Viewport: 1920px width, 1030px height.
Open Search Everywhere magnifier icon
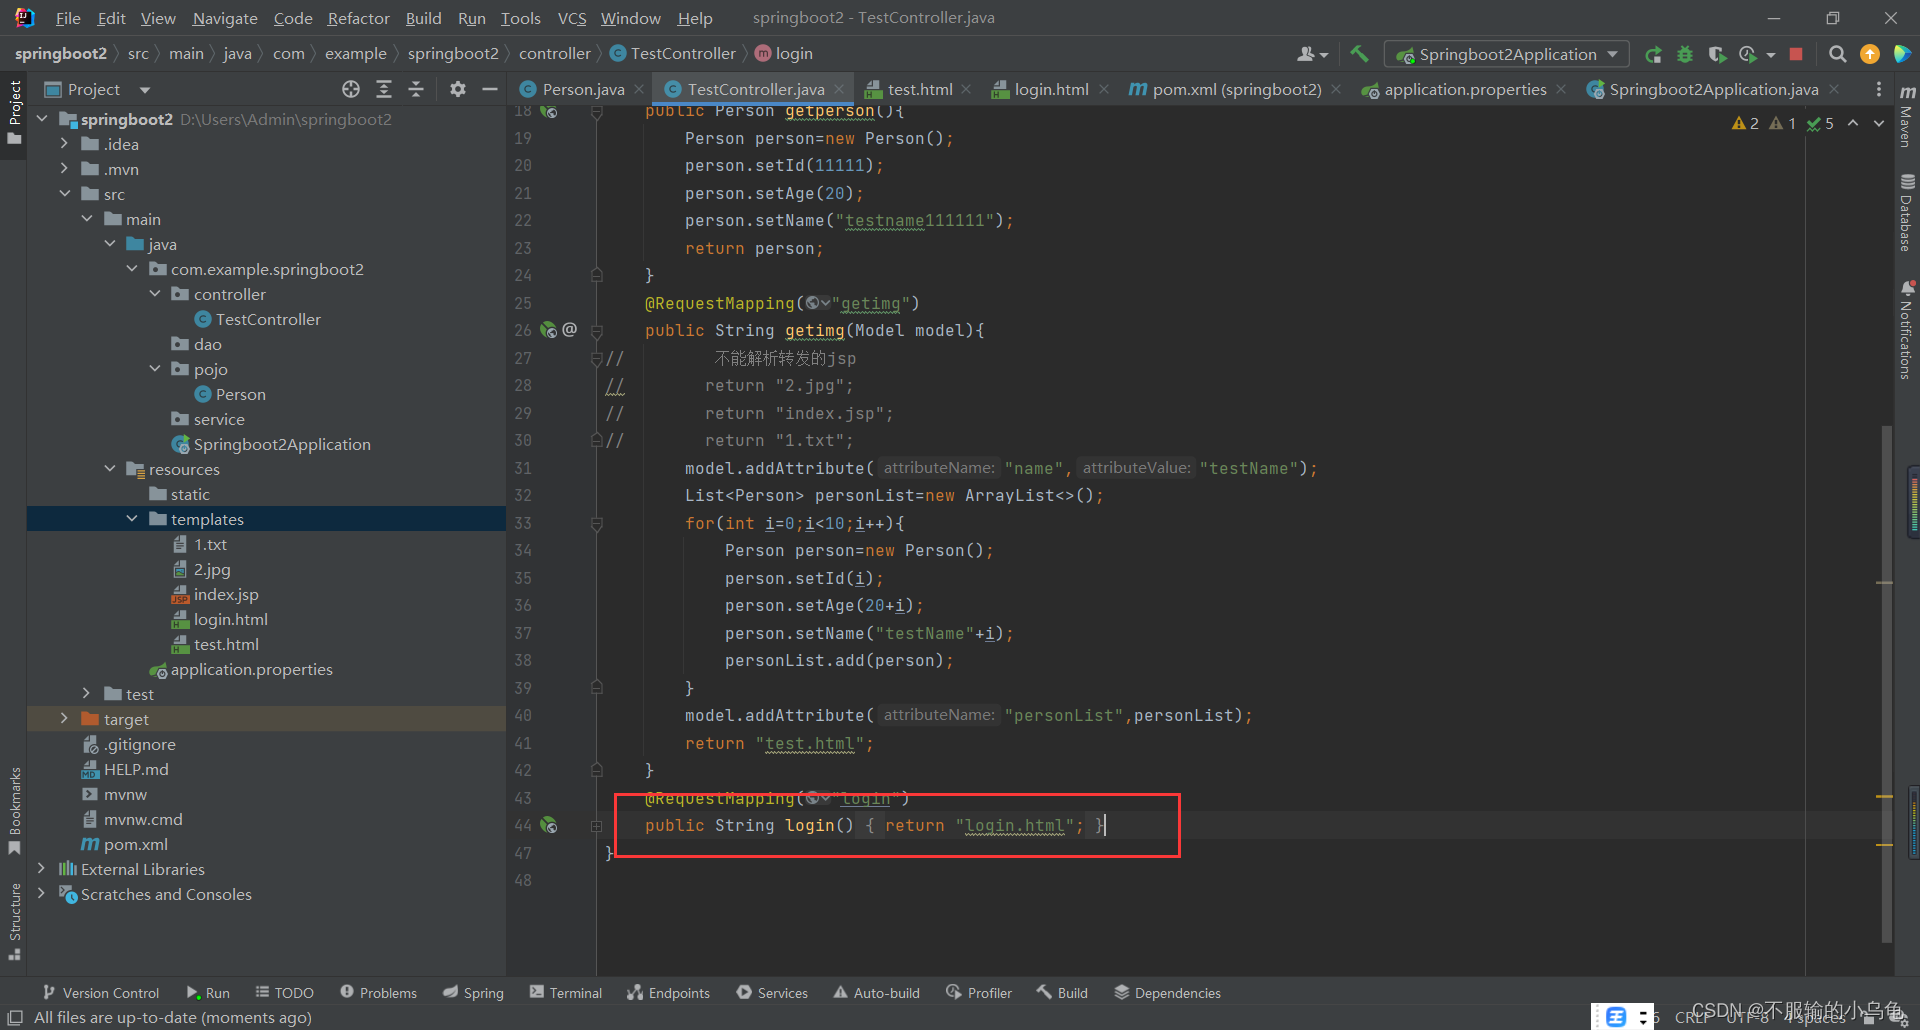coord(1837,54)
